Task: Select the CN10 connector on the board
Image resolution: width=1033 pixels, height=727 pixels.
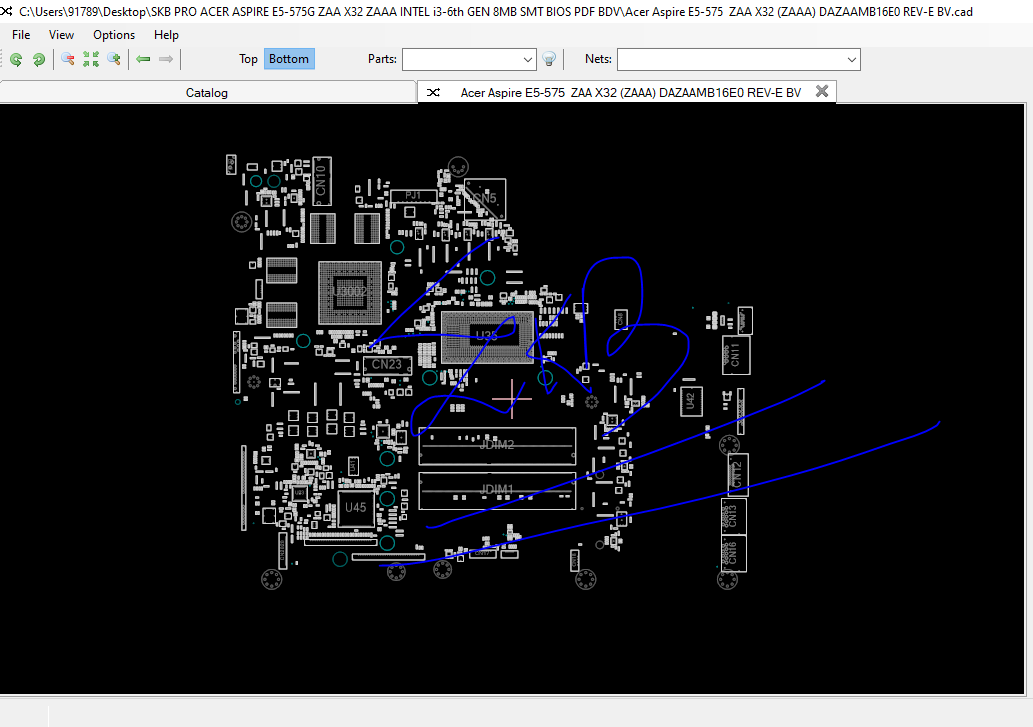Action: point(321,181)
